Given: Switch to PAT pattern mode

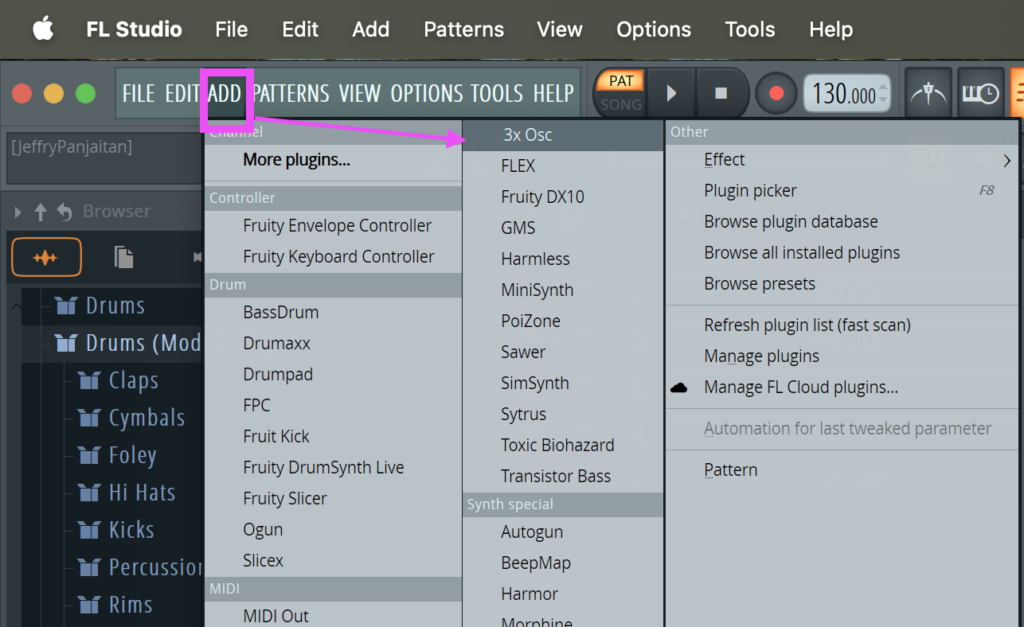Looking at the screenshot, I should click(x=621, y=81).
